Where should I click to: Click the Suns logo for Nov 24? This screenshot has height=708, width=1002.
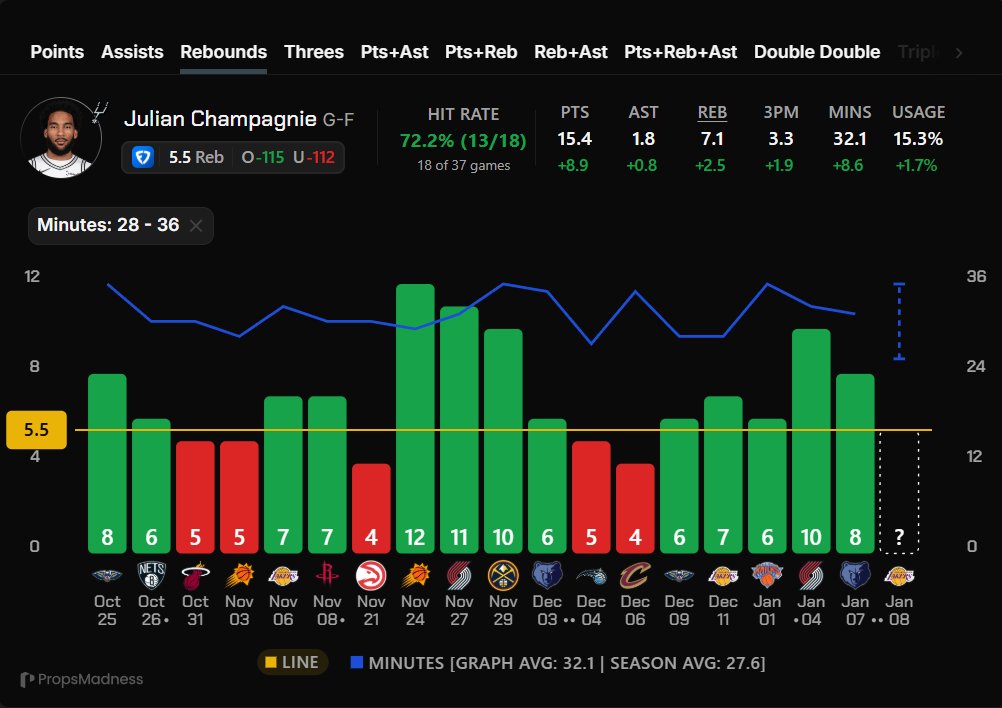point(415,576)
